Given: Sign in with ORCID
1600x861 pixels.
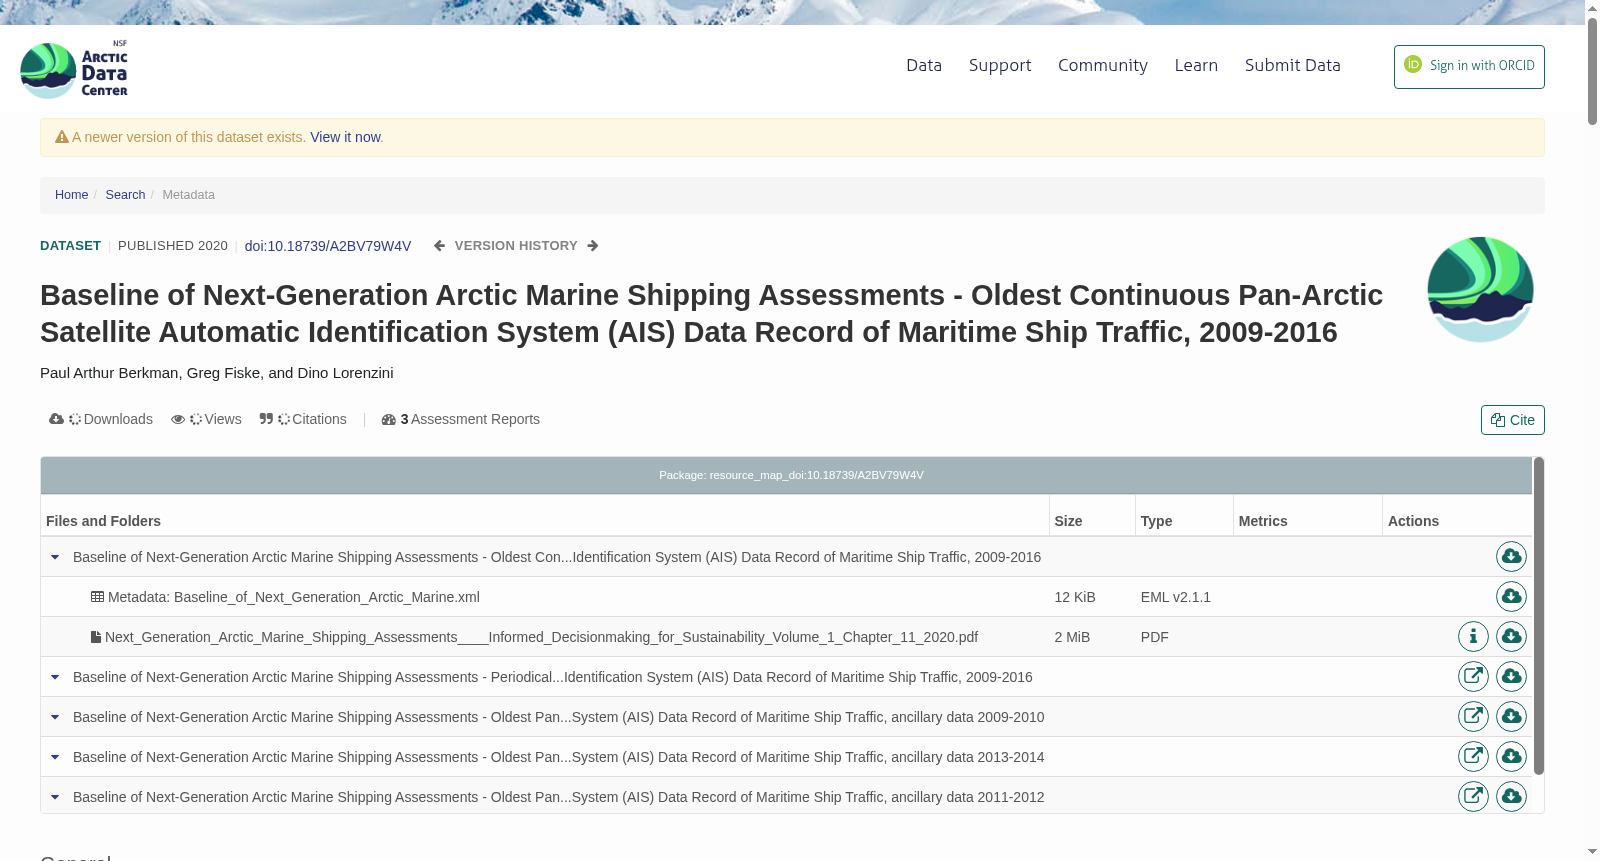Looking at the screenshot, I should (x=1469, y=67).
